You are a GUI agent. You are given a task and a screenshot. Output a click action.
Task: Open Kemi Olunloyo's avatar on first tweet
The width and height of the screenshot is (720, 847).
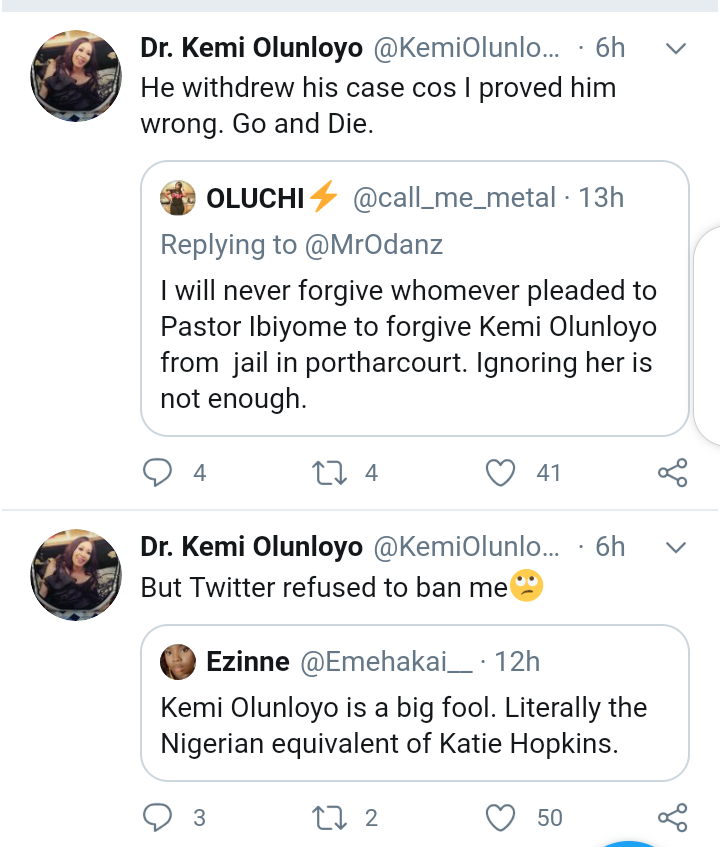click(x=76, y=76)
